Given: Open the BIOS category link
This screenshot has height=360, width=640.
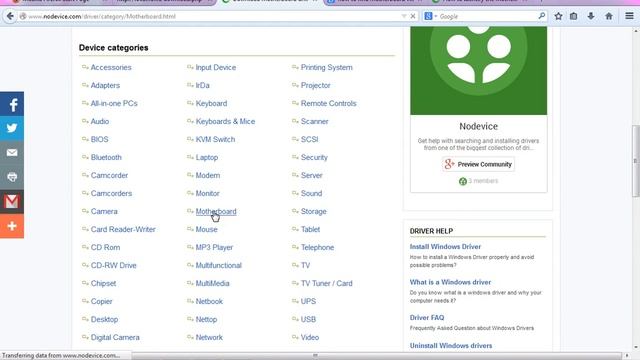Looking at the screenshot, I should click(100, 139).
